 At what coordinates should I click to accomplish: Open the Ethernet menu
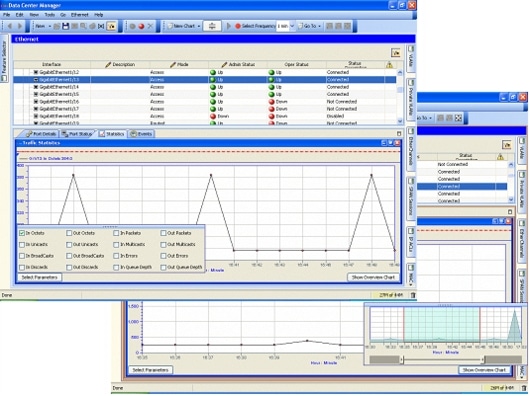coord(79,15)
